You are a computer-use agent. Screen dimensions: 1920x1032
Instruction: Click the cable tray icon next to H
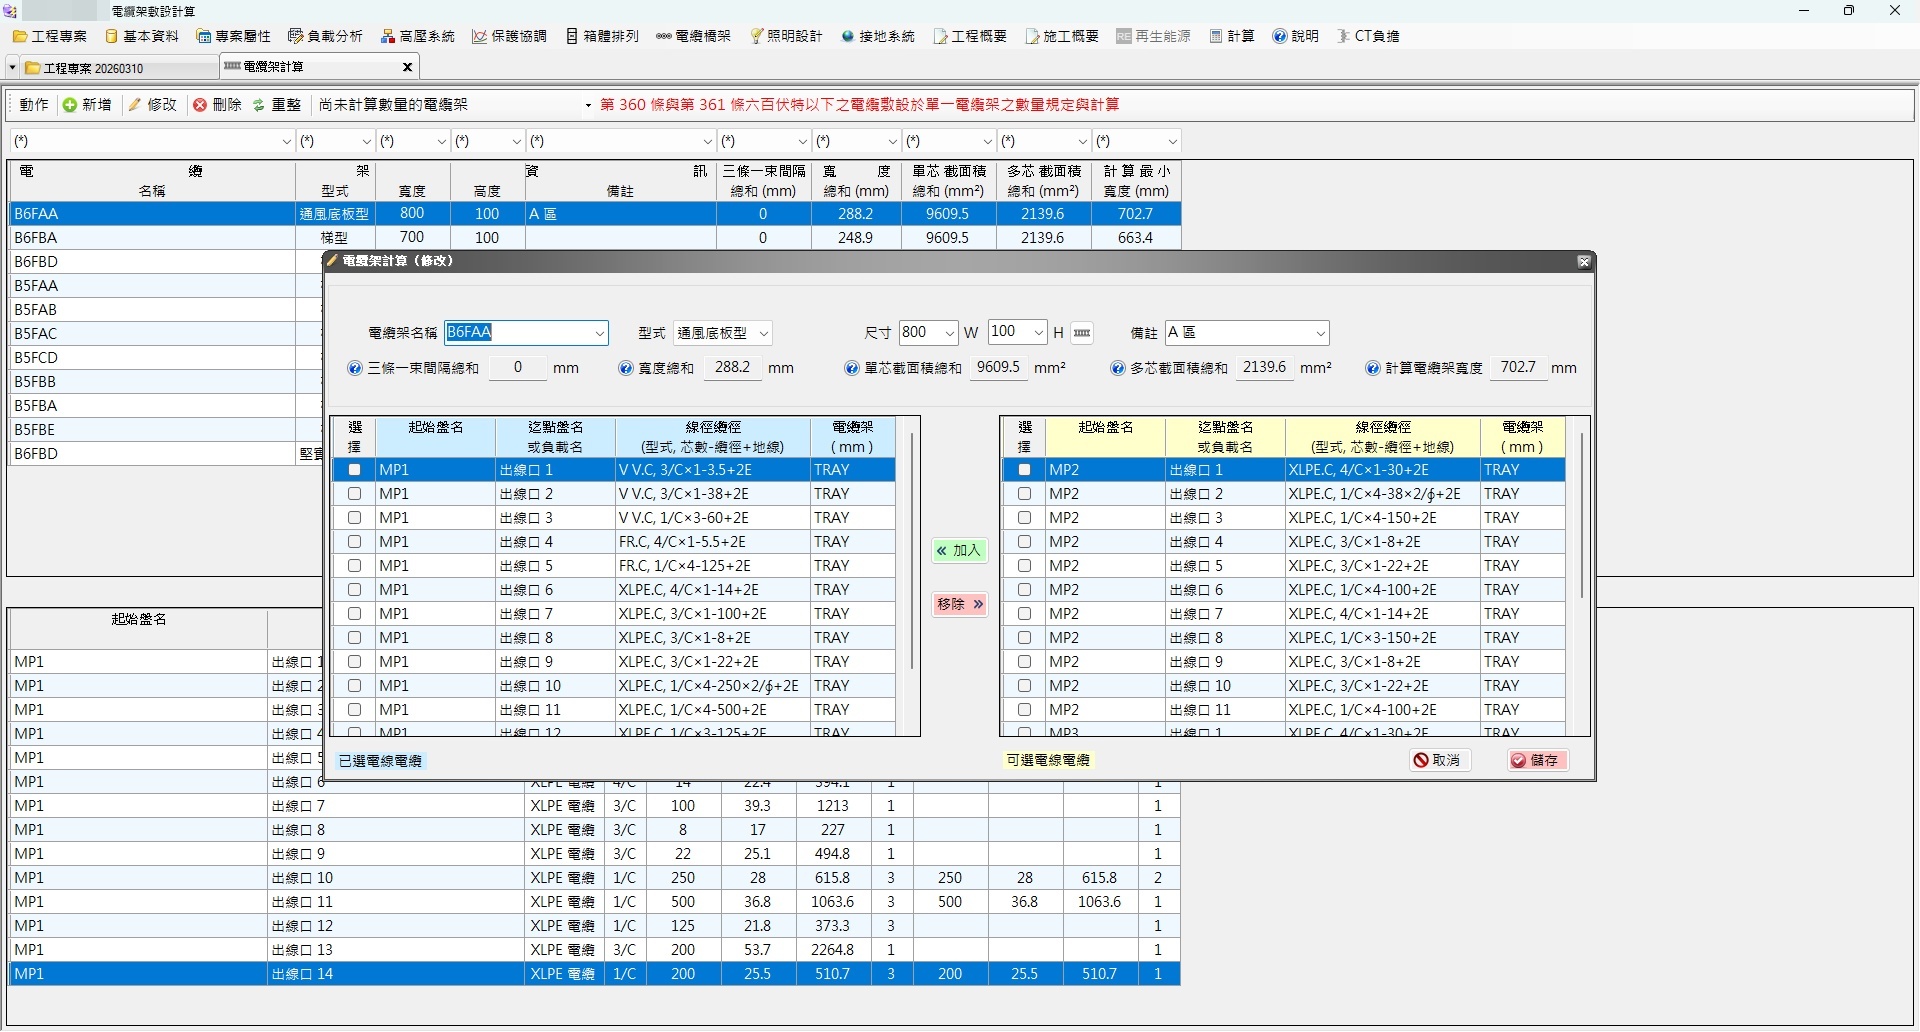(1082, 333)
